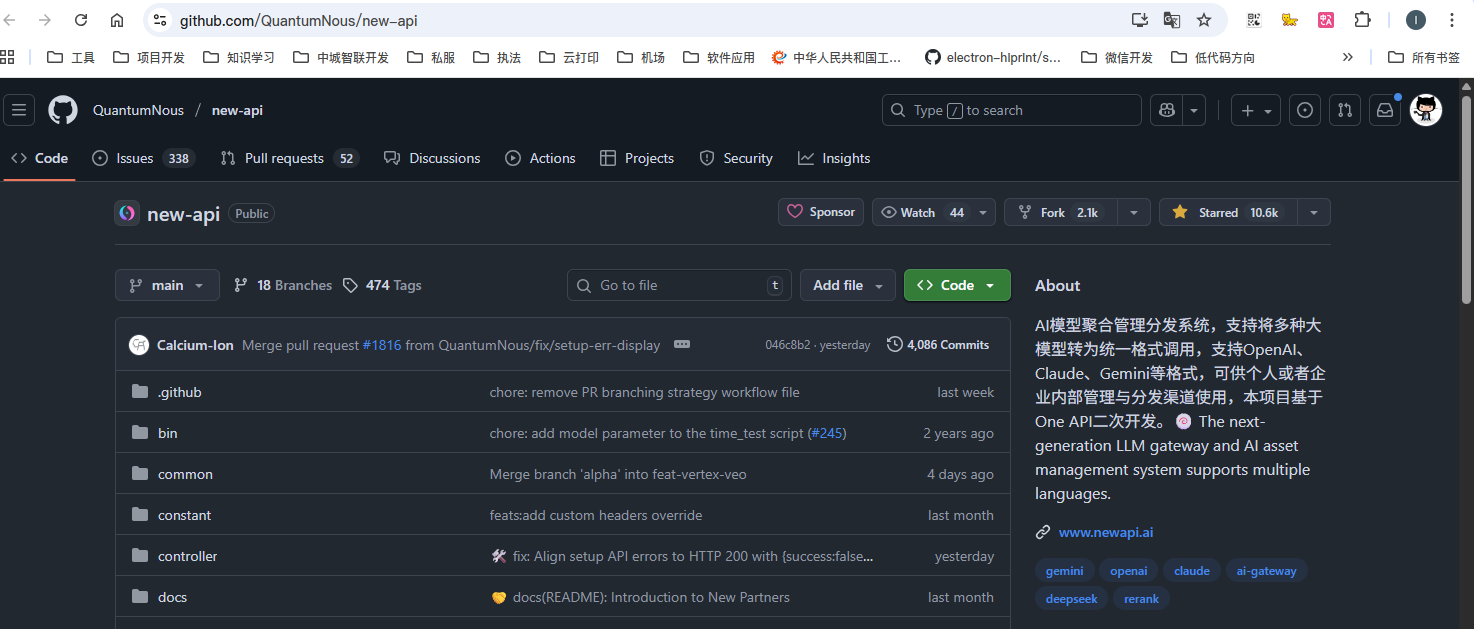The width and height of the screenshot is (1474, 629).
Task: Click the Watch button
Action: (922, 212)
